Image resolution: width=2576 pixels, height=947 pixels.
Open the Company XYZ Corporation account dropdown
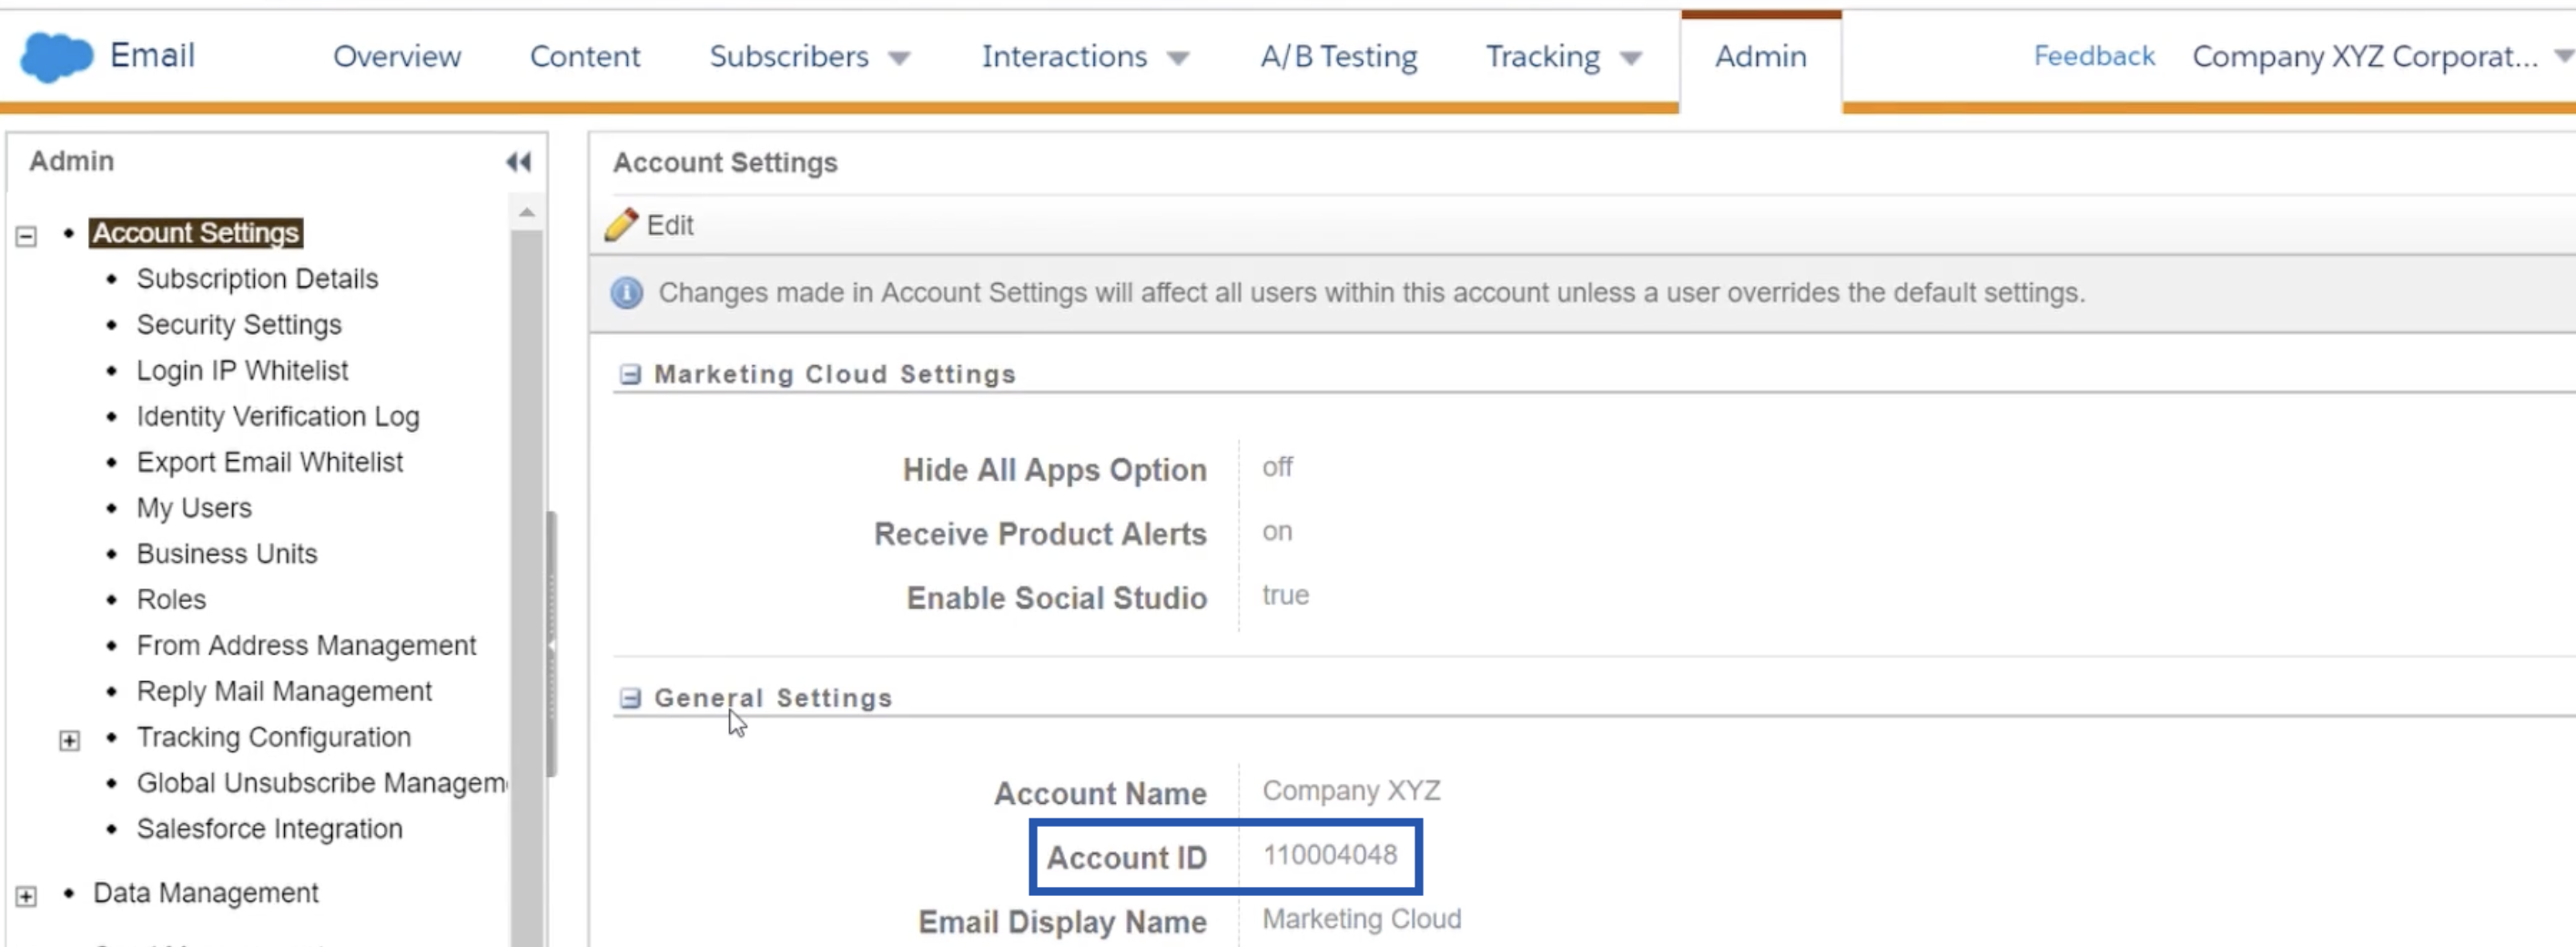tap(2563, 57)
